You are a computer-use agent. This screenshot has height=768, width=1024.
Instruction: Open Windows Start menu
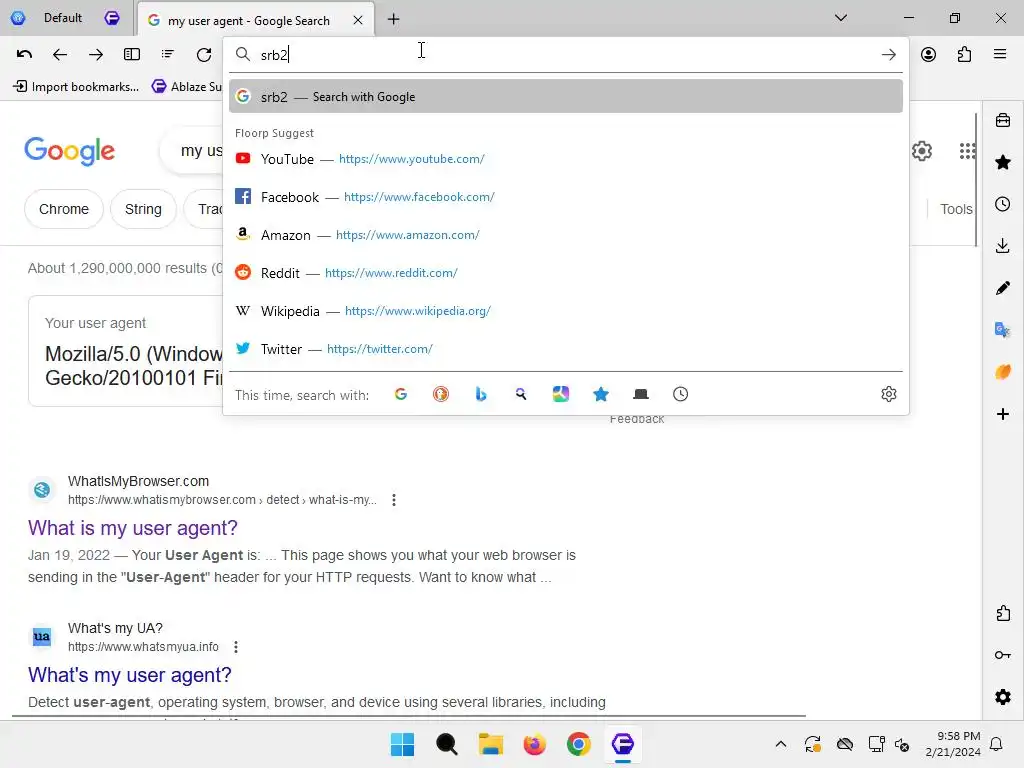point(402,744)
